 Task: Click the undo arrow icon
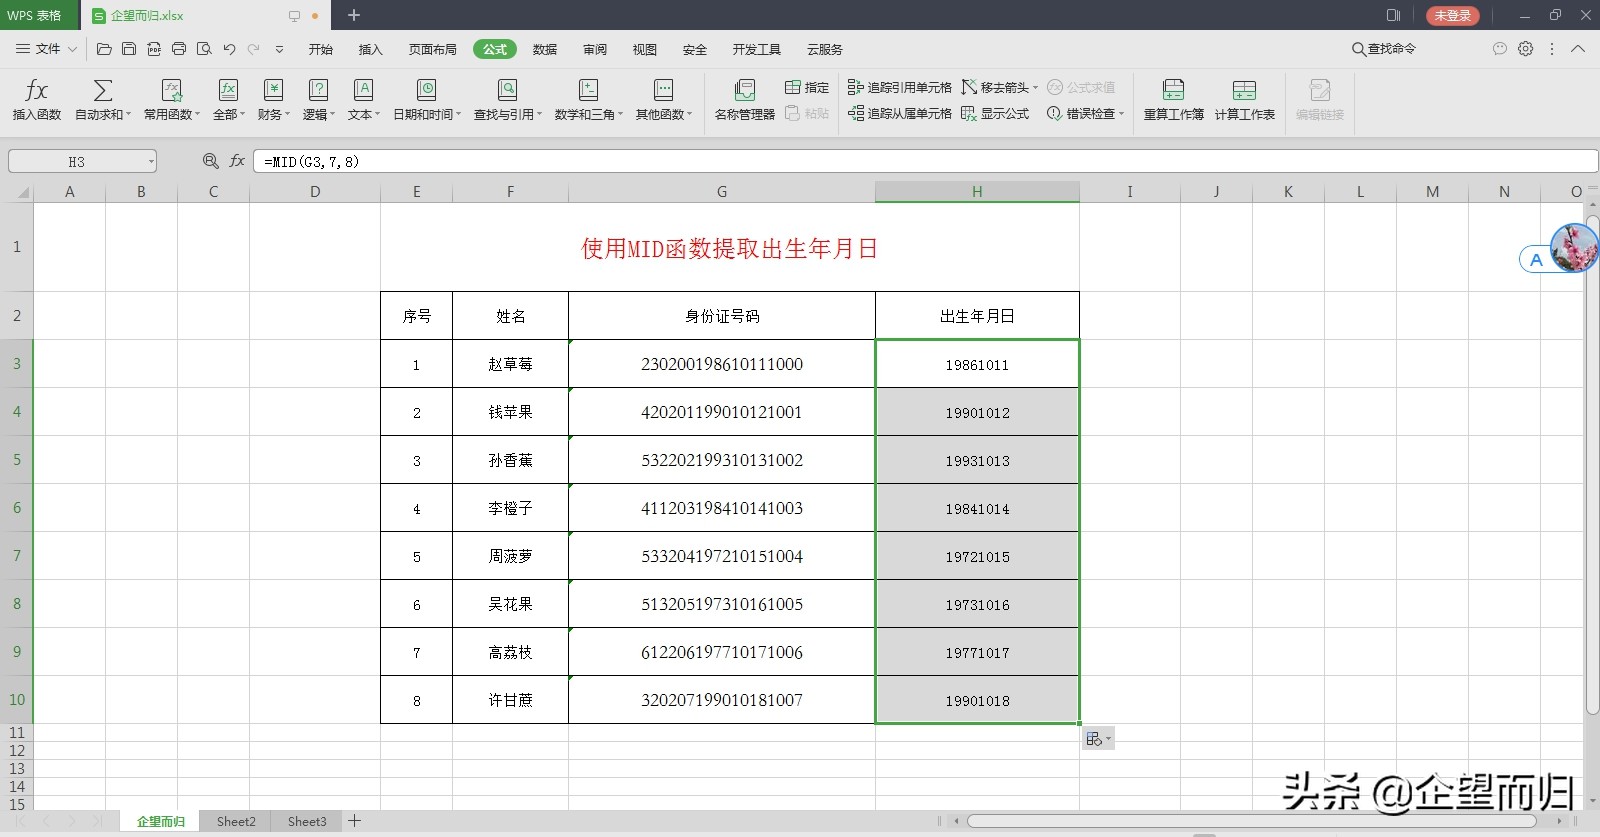click(x=229, y=49)
